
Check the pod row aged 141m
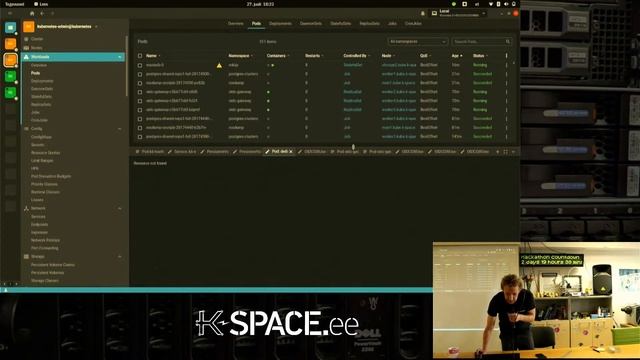(x=140, y=137)
